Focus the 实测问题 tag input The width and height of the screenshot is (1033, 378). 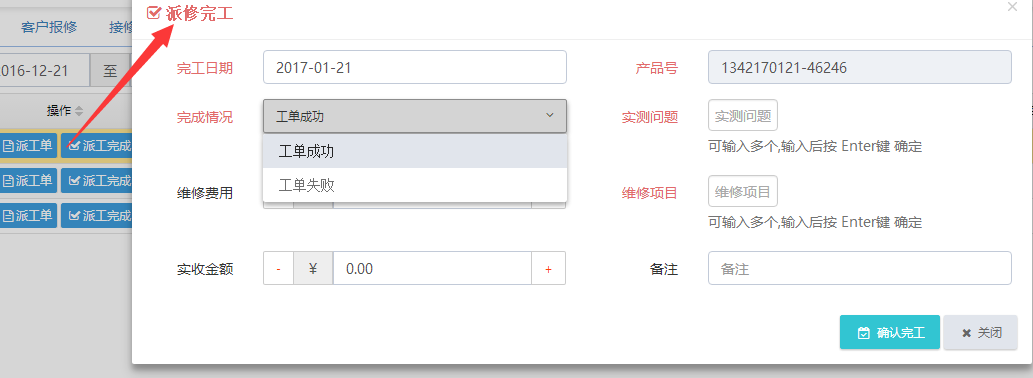pos(743,116)
